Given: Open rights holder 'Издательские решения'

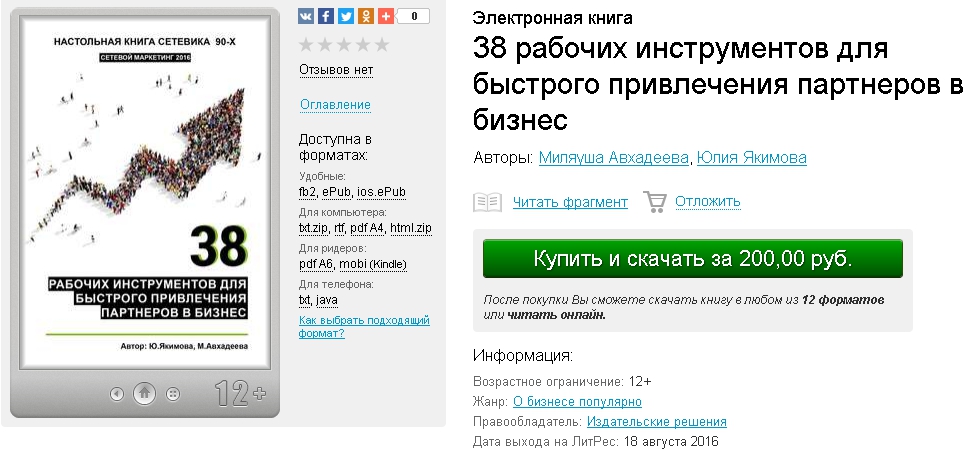Looking at the screenshot, I should 657,422.
